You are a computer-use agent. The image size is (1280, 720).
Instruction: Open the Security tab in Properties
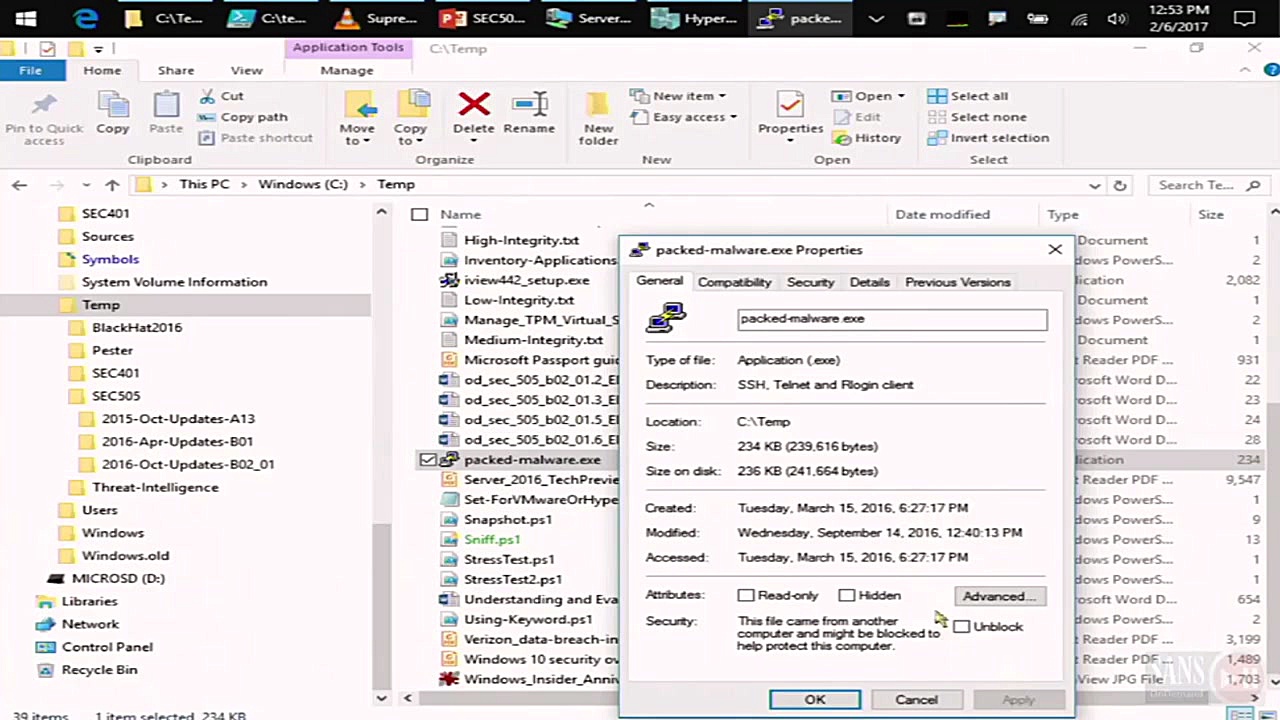(x=810, y=283)
